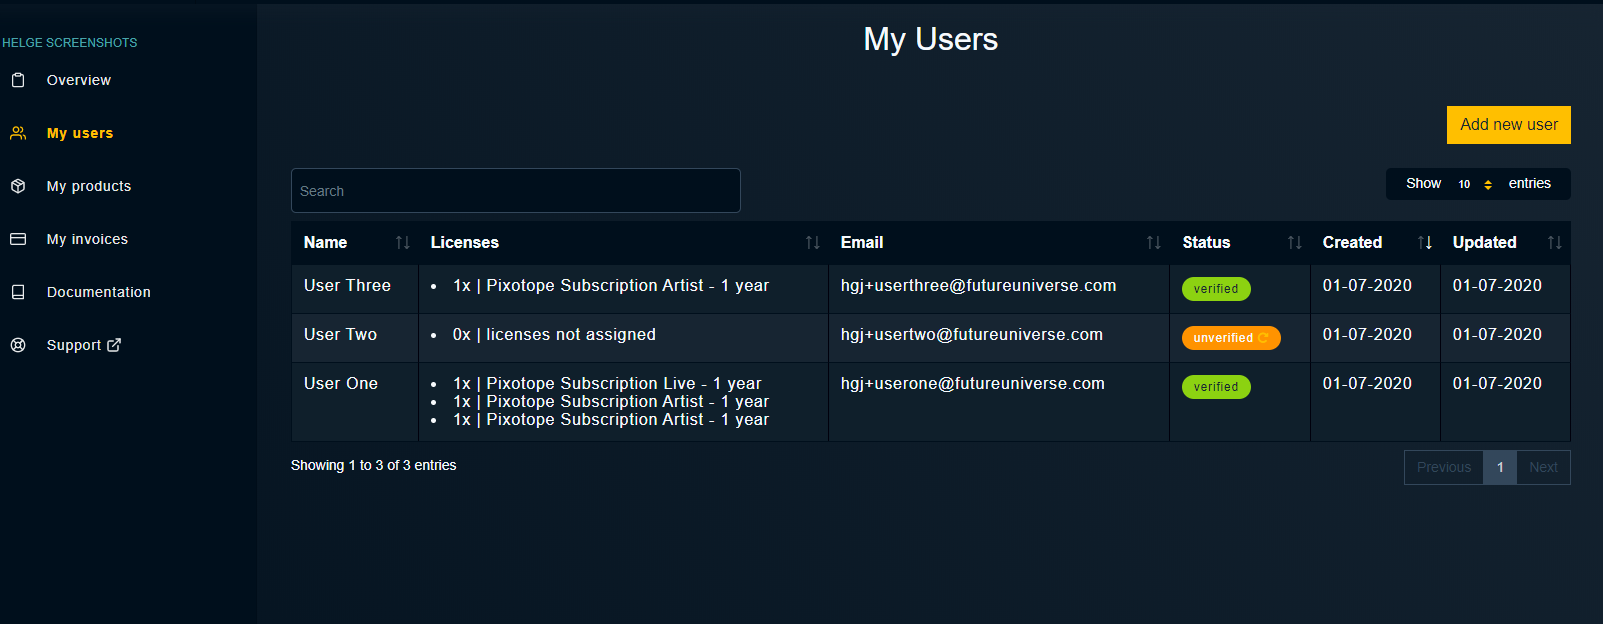The height and width of the screenshot is (624, 1603).
Task: Click the Updated date for User One
Action: pyautogui.click(x=1497, y=384)
